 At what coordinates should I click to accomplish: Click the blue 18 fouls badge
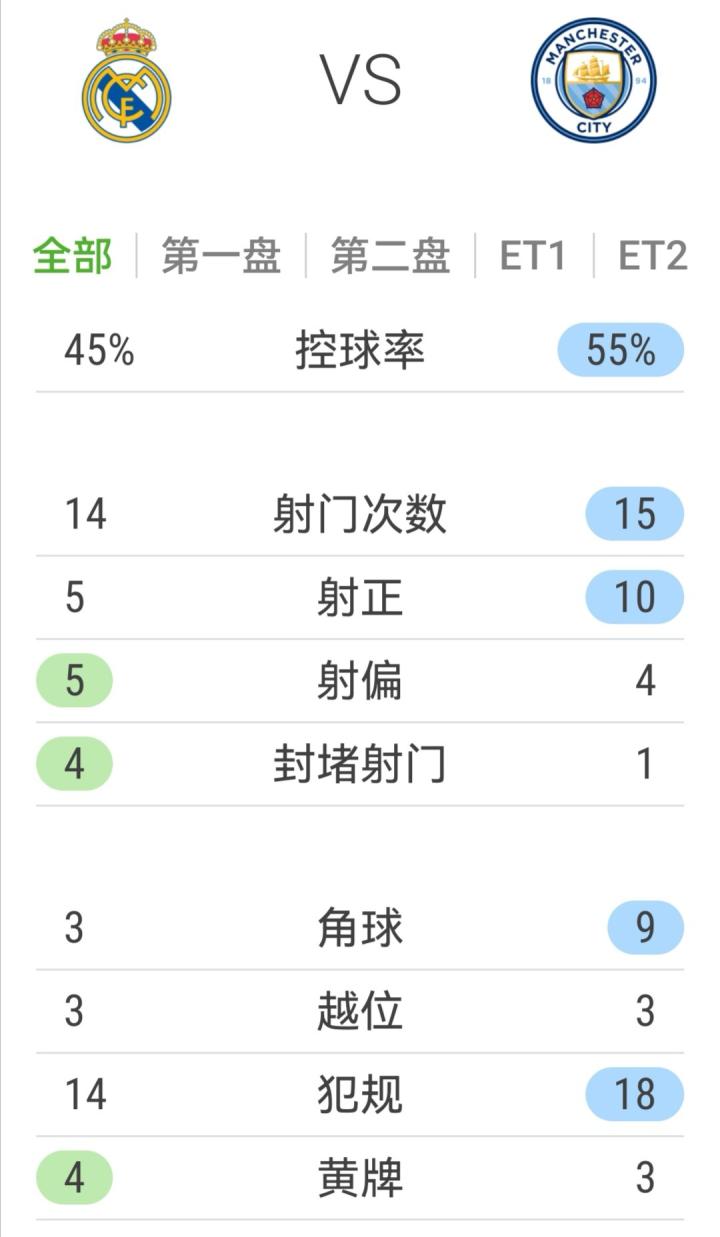(634, 1093)
